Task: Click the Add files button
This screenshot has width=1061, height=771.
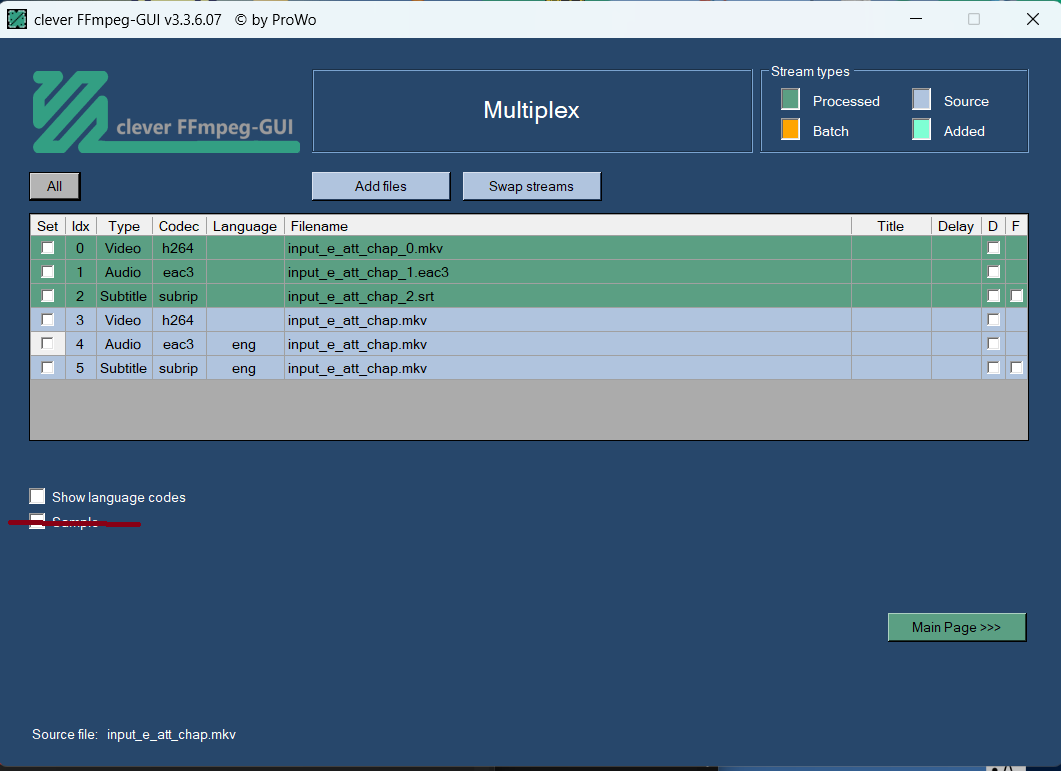Action: [x=381, y=186]
